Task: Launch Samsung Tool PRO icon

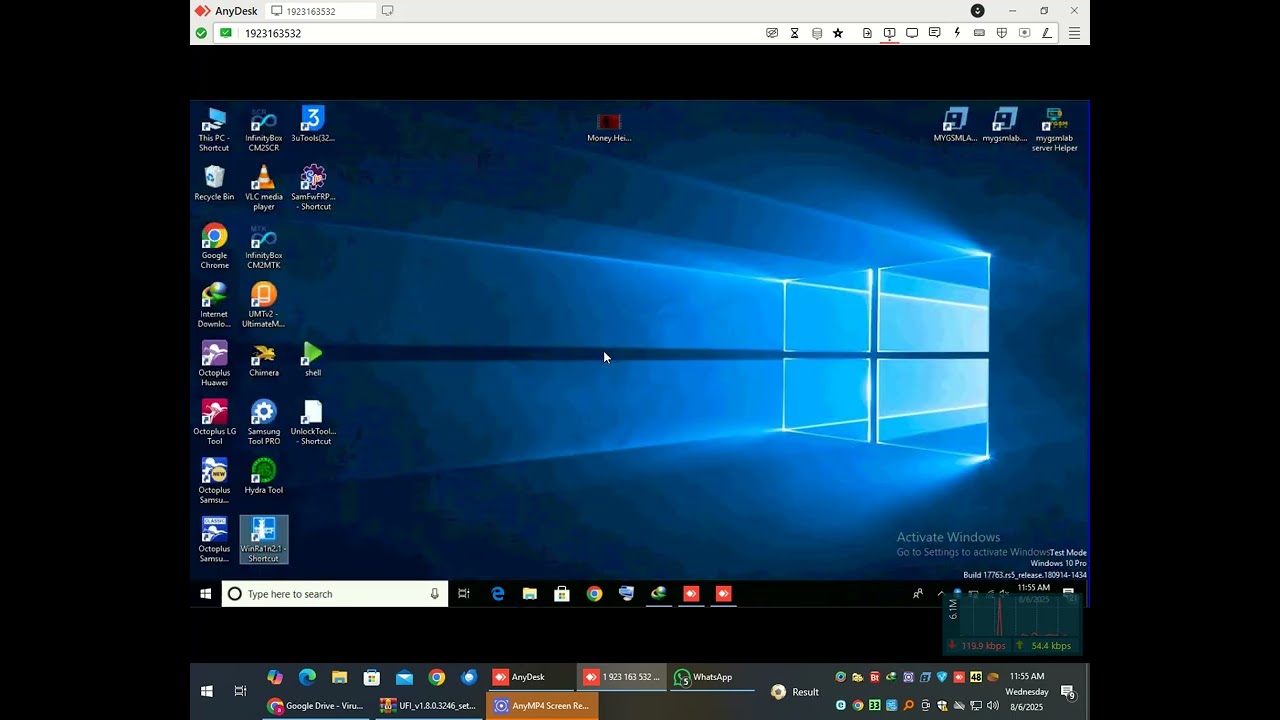Action: pos(263,423)
